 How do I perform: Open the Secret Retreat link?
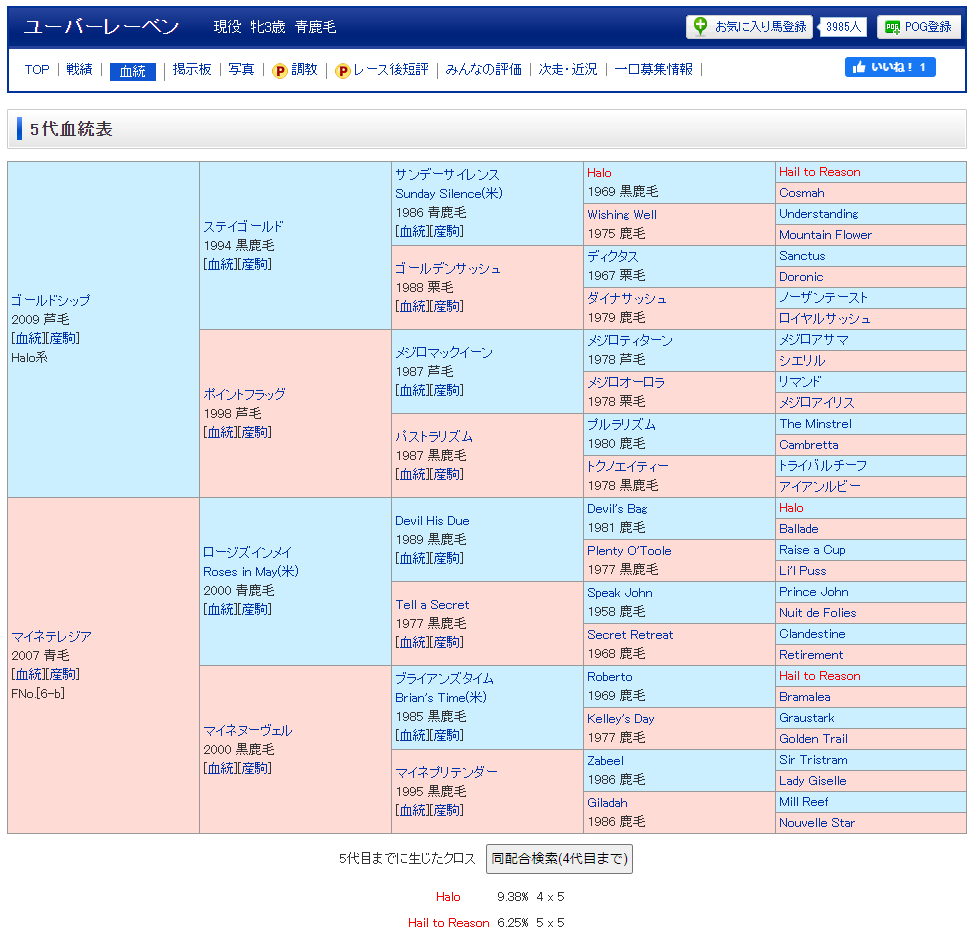click(x=630, y=634)
